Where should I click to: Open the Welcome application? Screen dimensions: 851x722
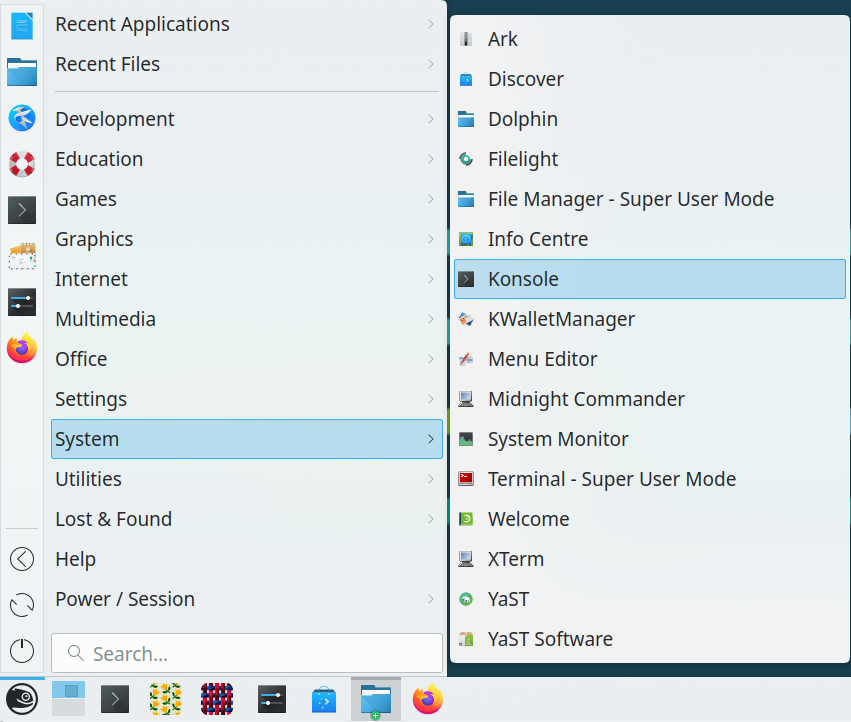click(650, 519)
